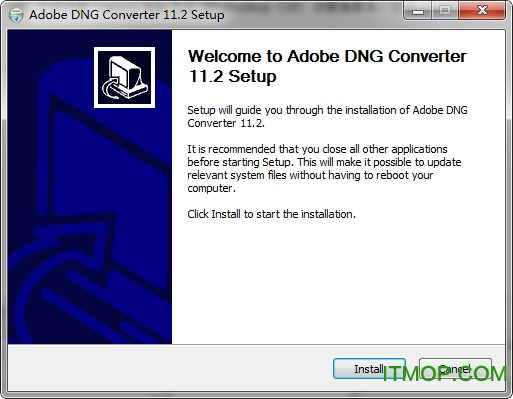Image resolution: width=513 pixels, height=399 pixels.
Task: Click the "It is recommended that you close" paragraph
Action: [x=324, y=168]
